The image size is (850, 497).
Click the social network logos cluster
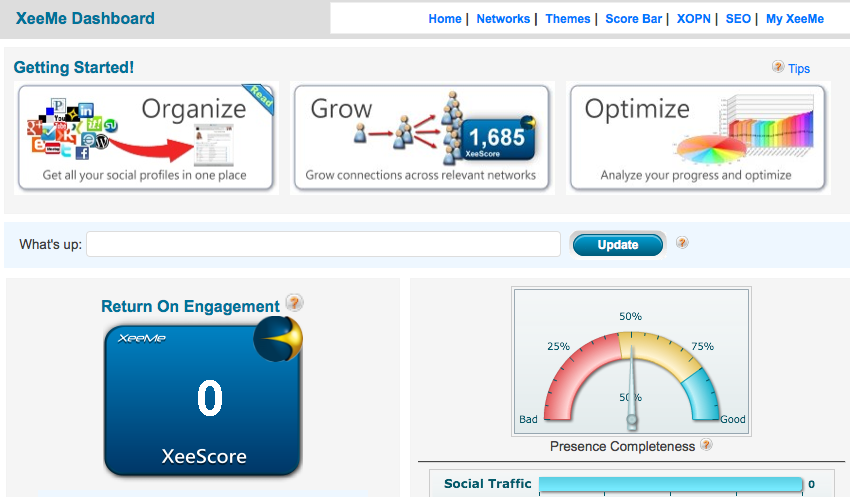click(72, 128)
